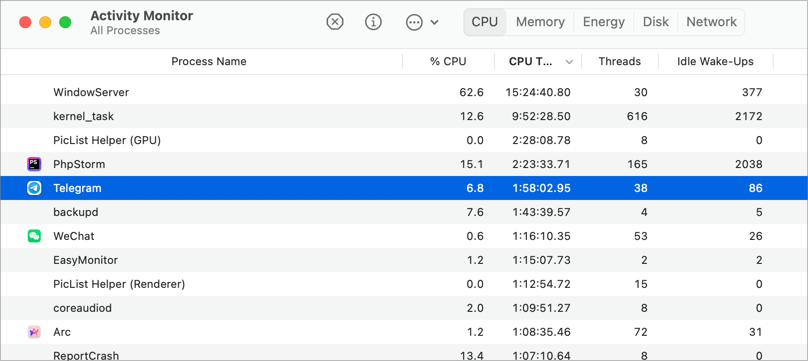This screenshot has width=808, height=361.
Task: Sort by the % CPU column header
Action: (448, 62)
